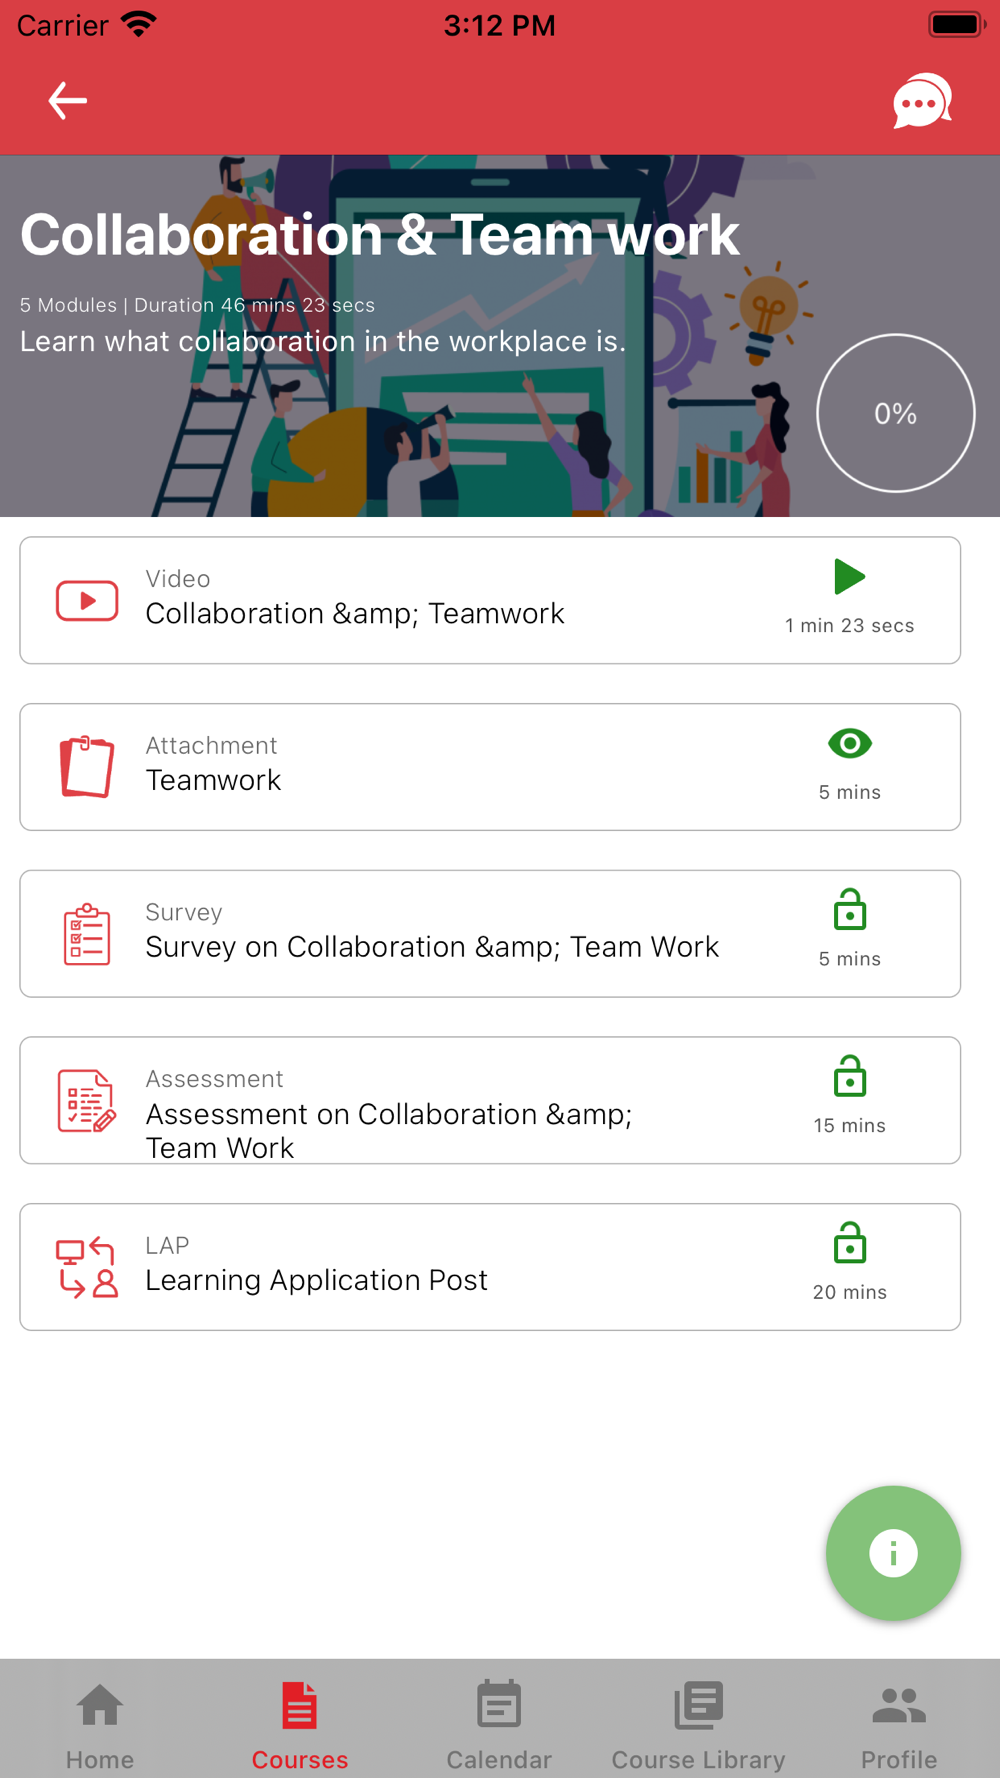View the Teamwork attachment via eye icon
The image size is (1000, 1778).
click(x=850, y=743)
